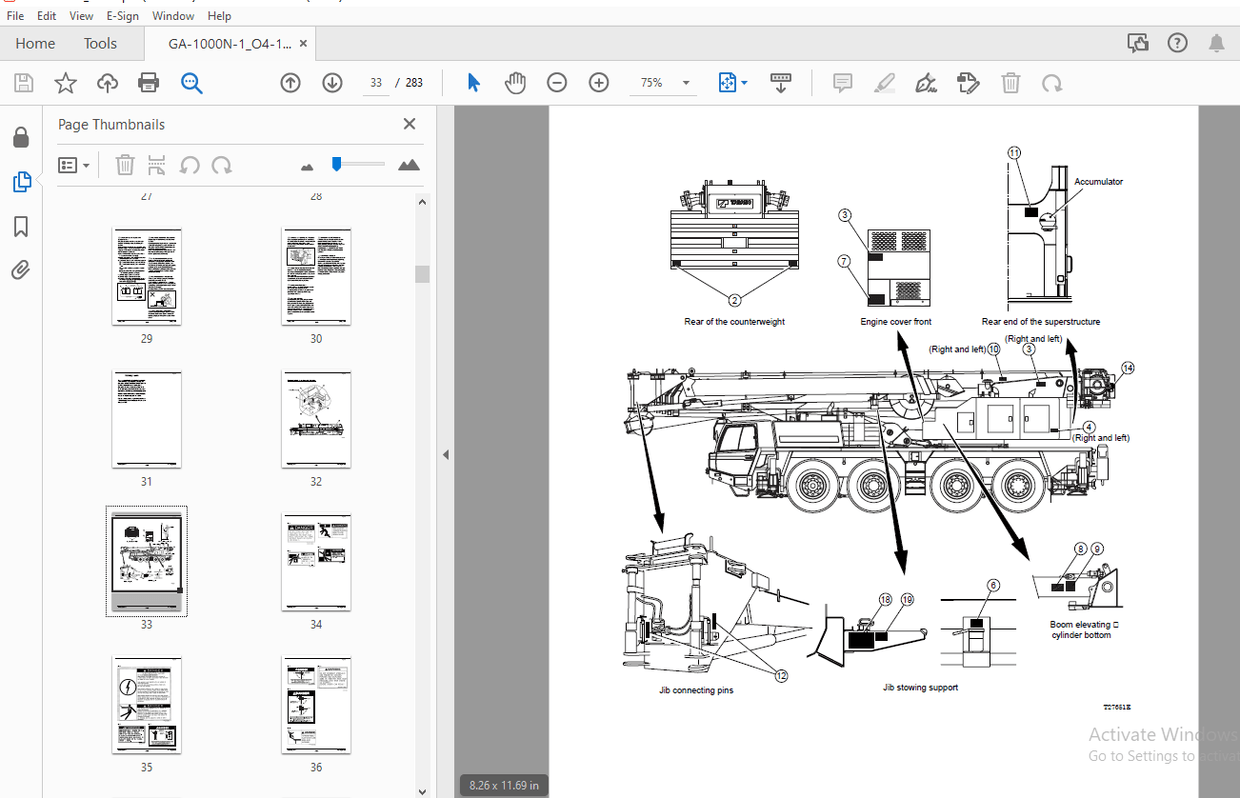Go to the next page

[332, 83]
